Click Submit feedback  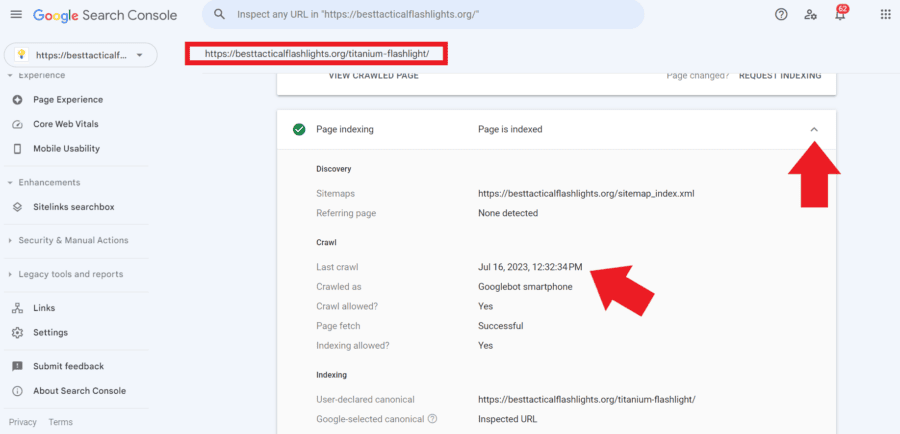68,366
